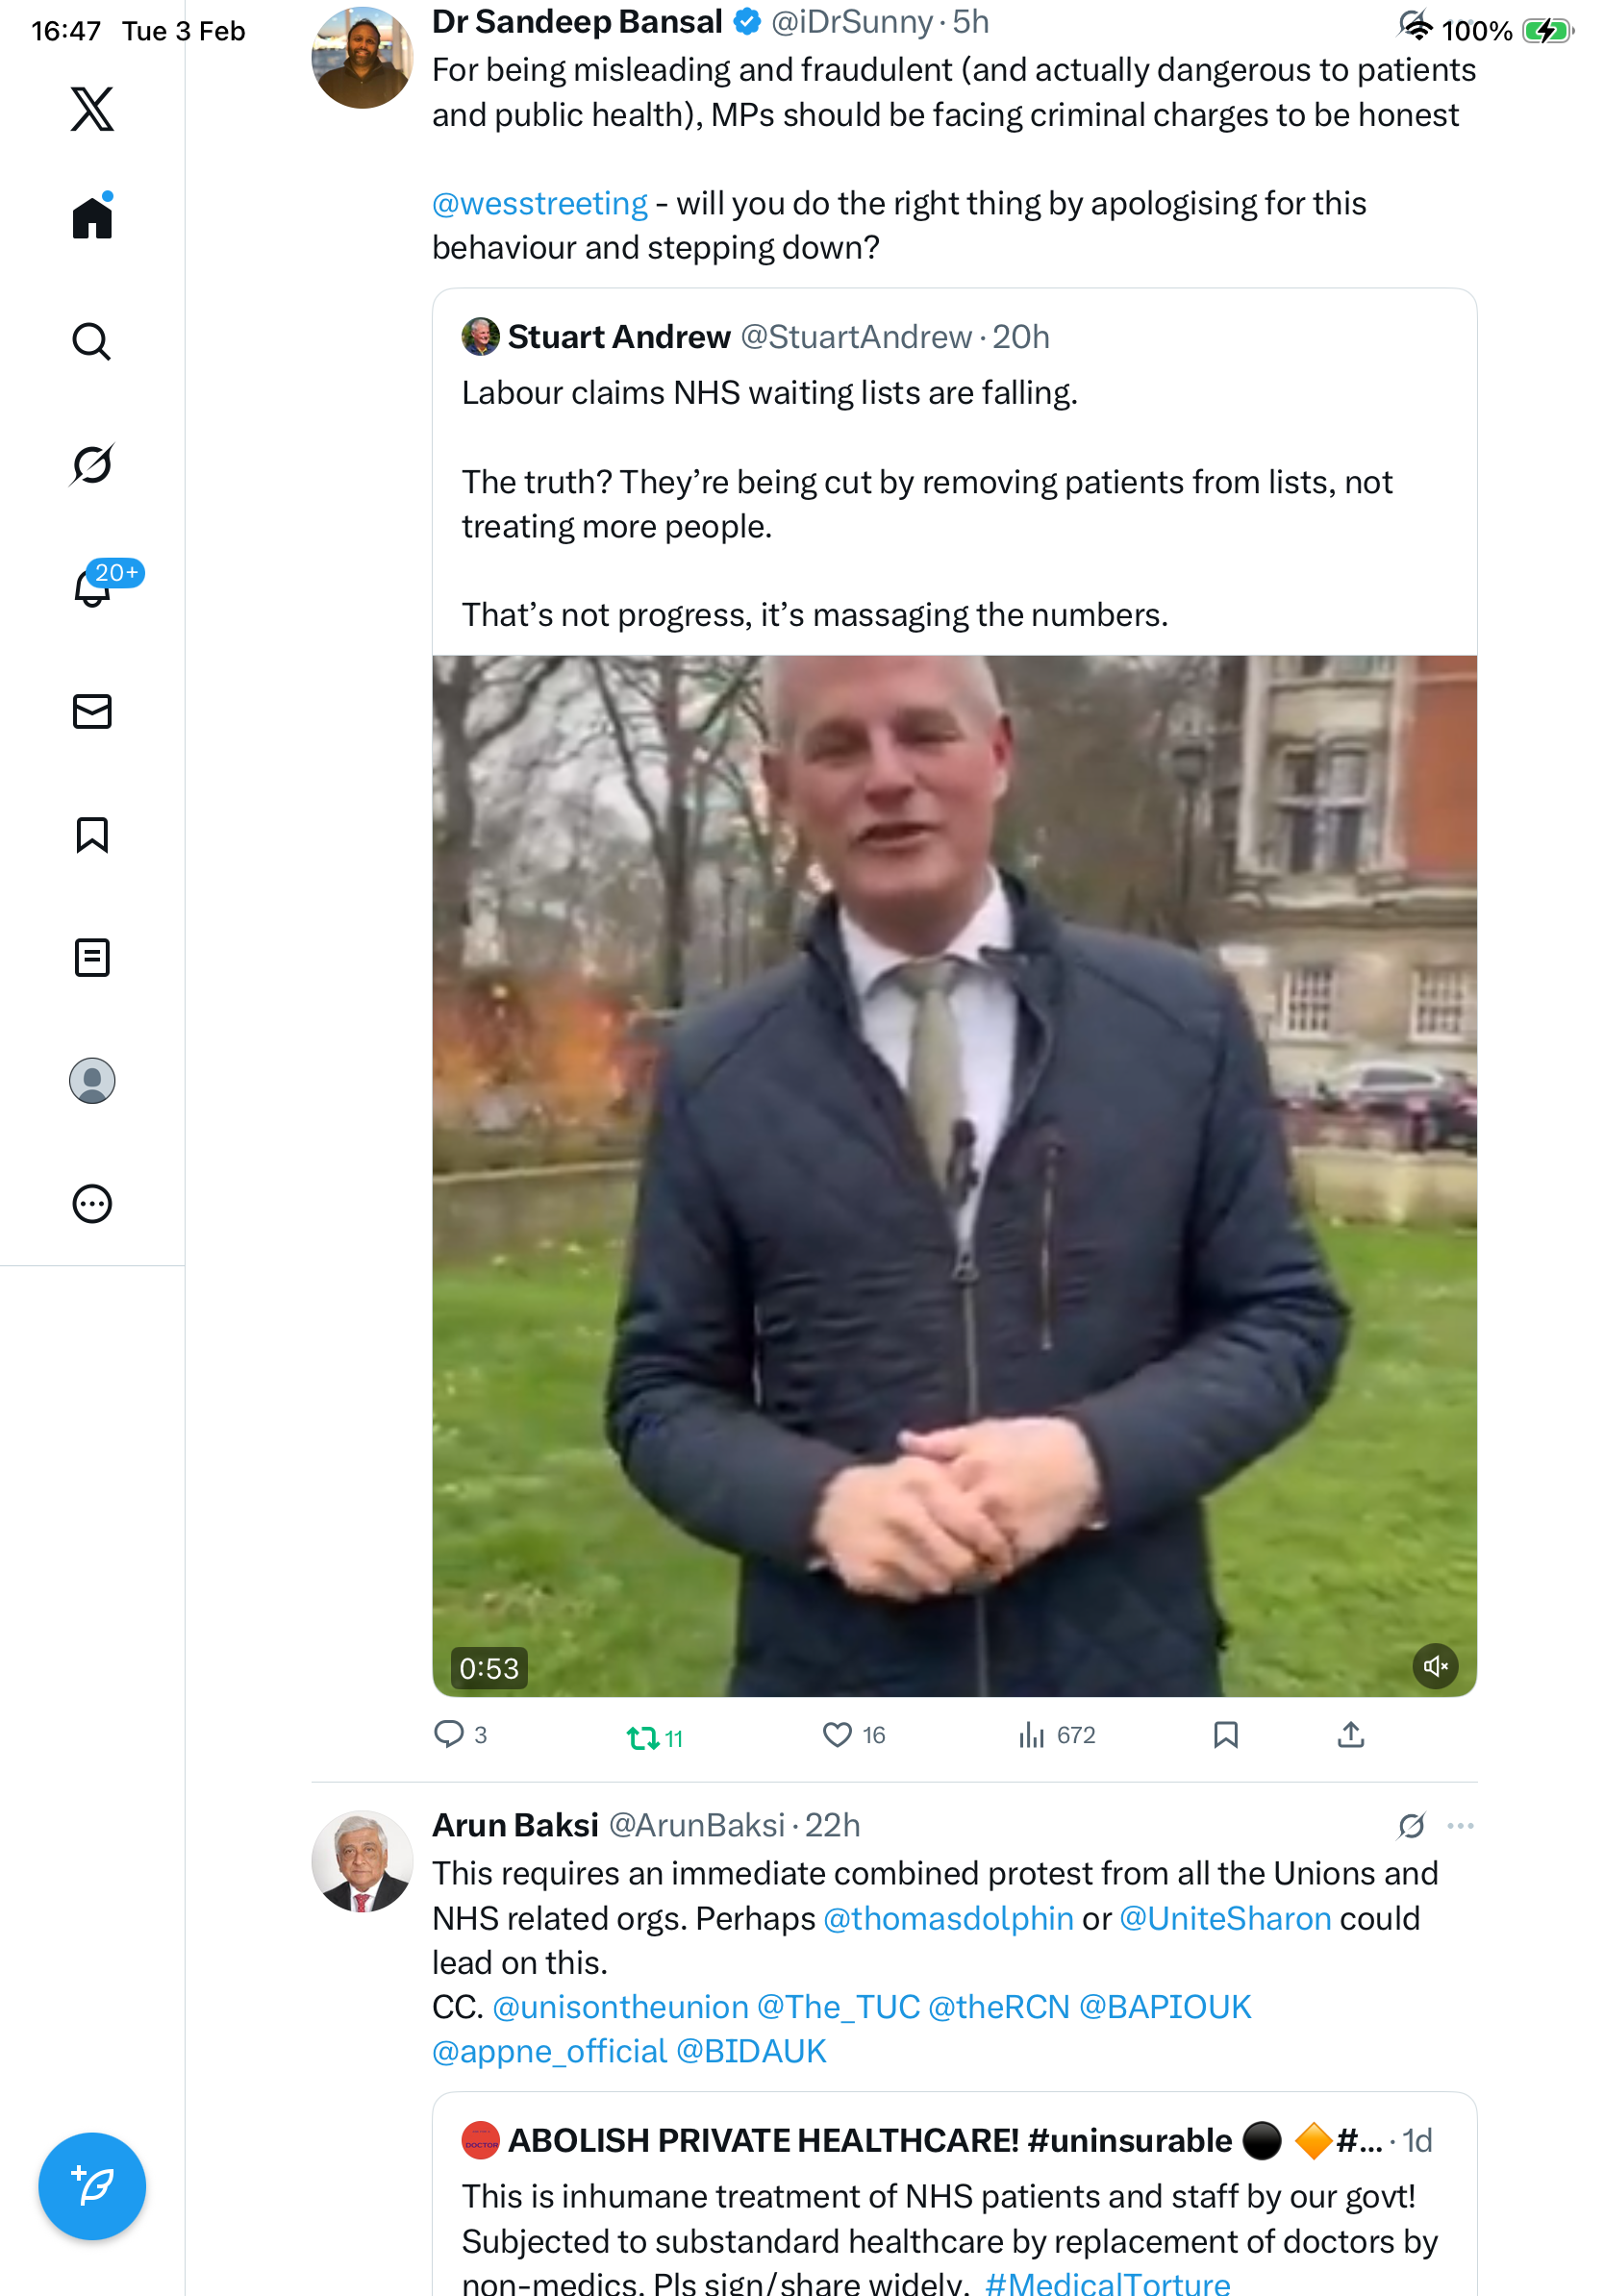Open Notifications bell with 20+ badge

coord(92,588)
